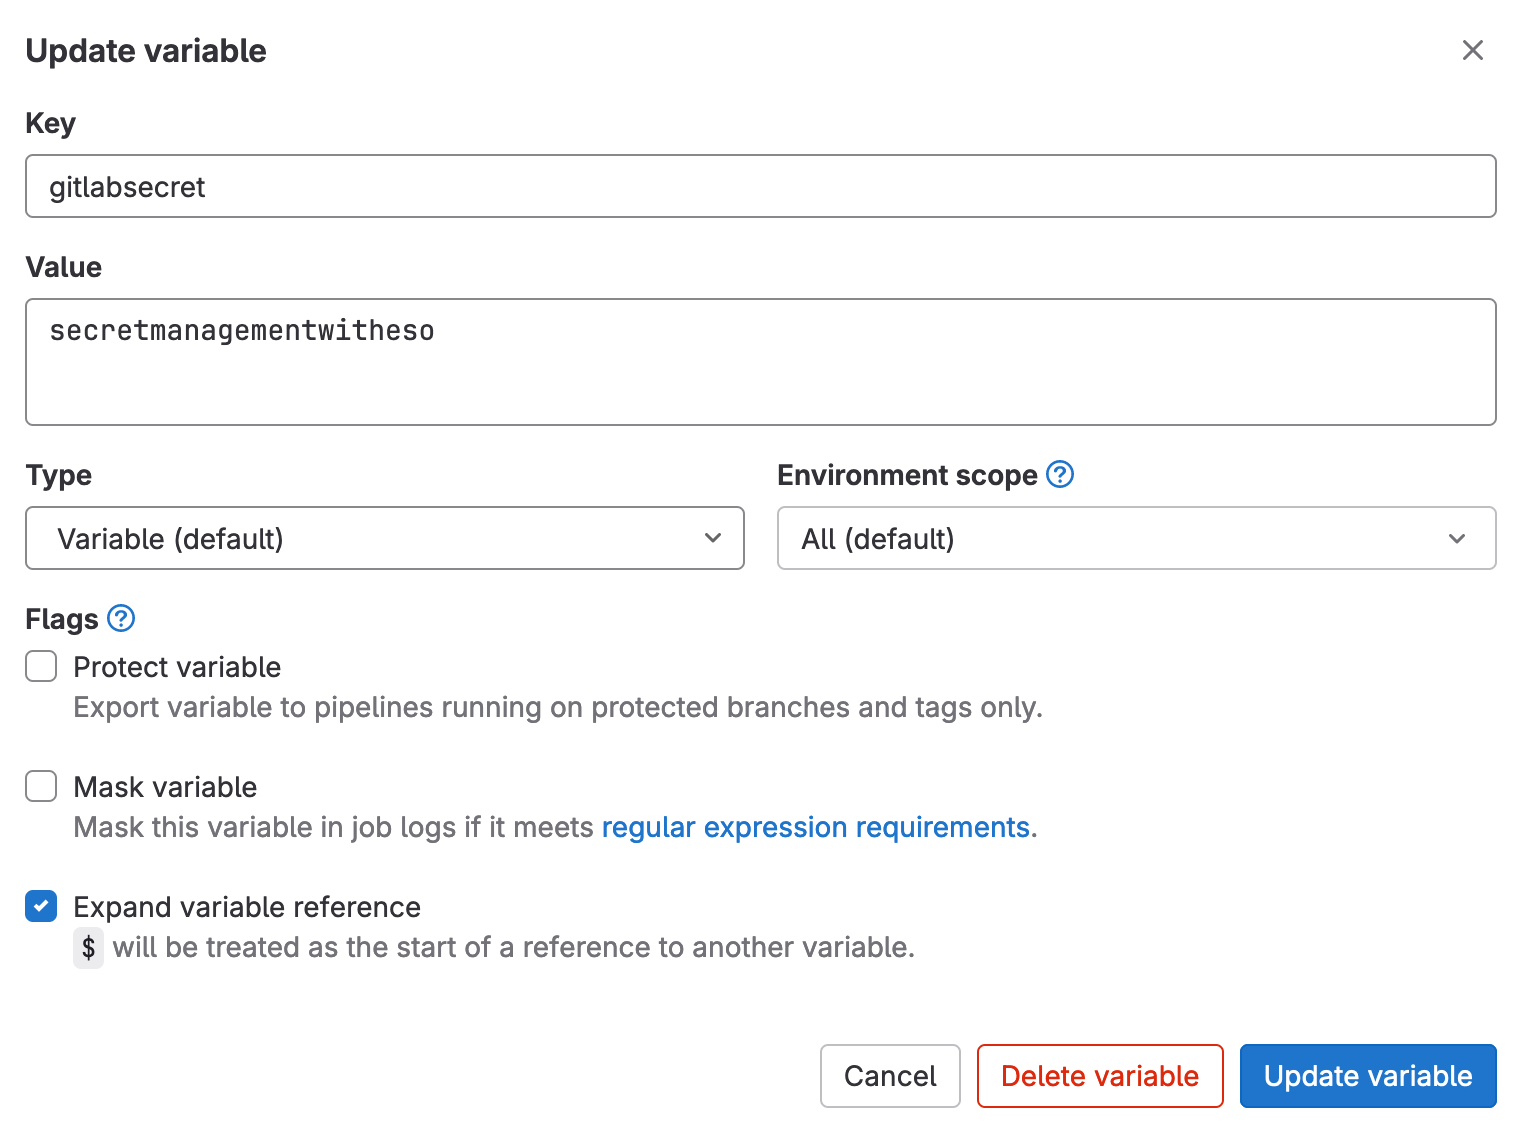
Task: Uncheck Expand variable reference checkbox
Action: point(41,906)
